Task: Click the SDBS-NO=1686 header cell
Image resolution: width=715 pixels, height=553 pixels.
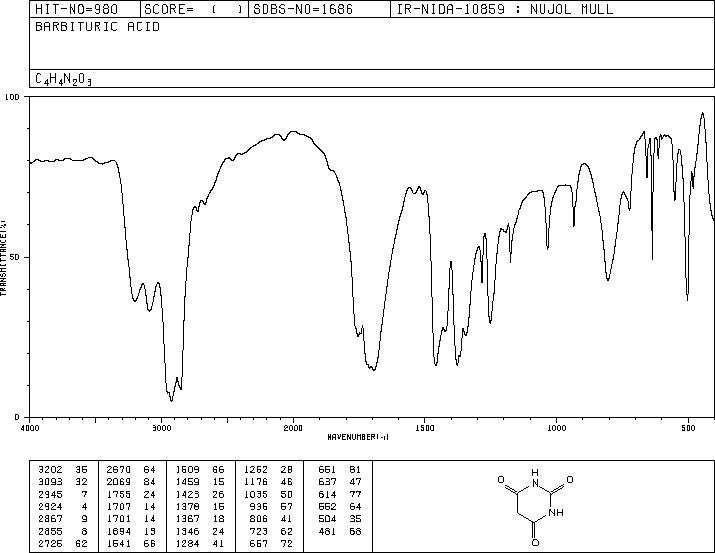Action: (x=319, y=9)
